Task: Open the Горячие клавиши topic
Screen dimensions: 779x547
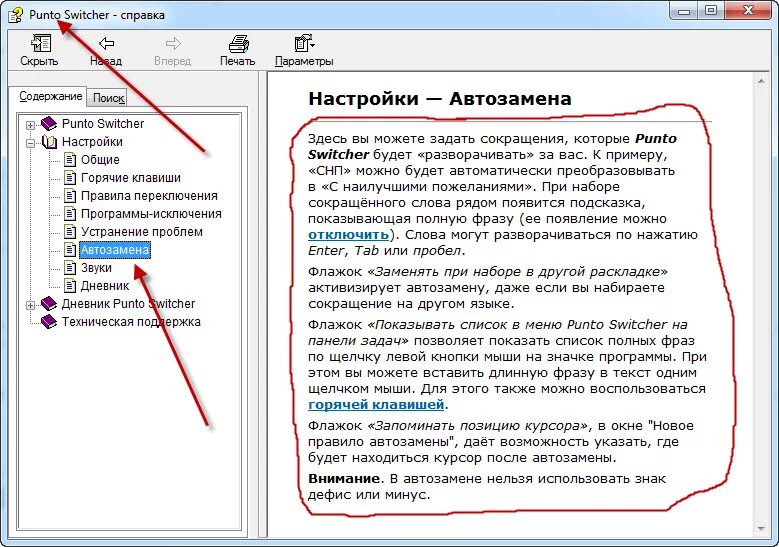Action: coord(131,177)
